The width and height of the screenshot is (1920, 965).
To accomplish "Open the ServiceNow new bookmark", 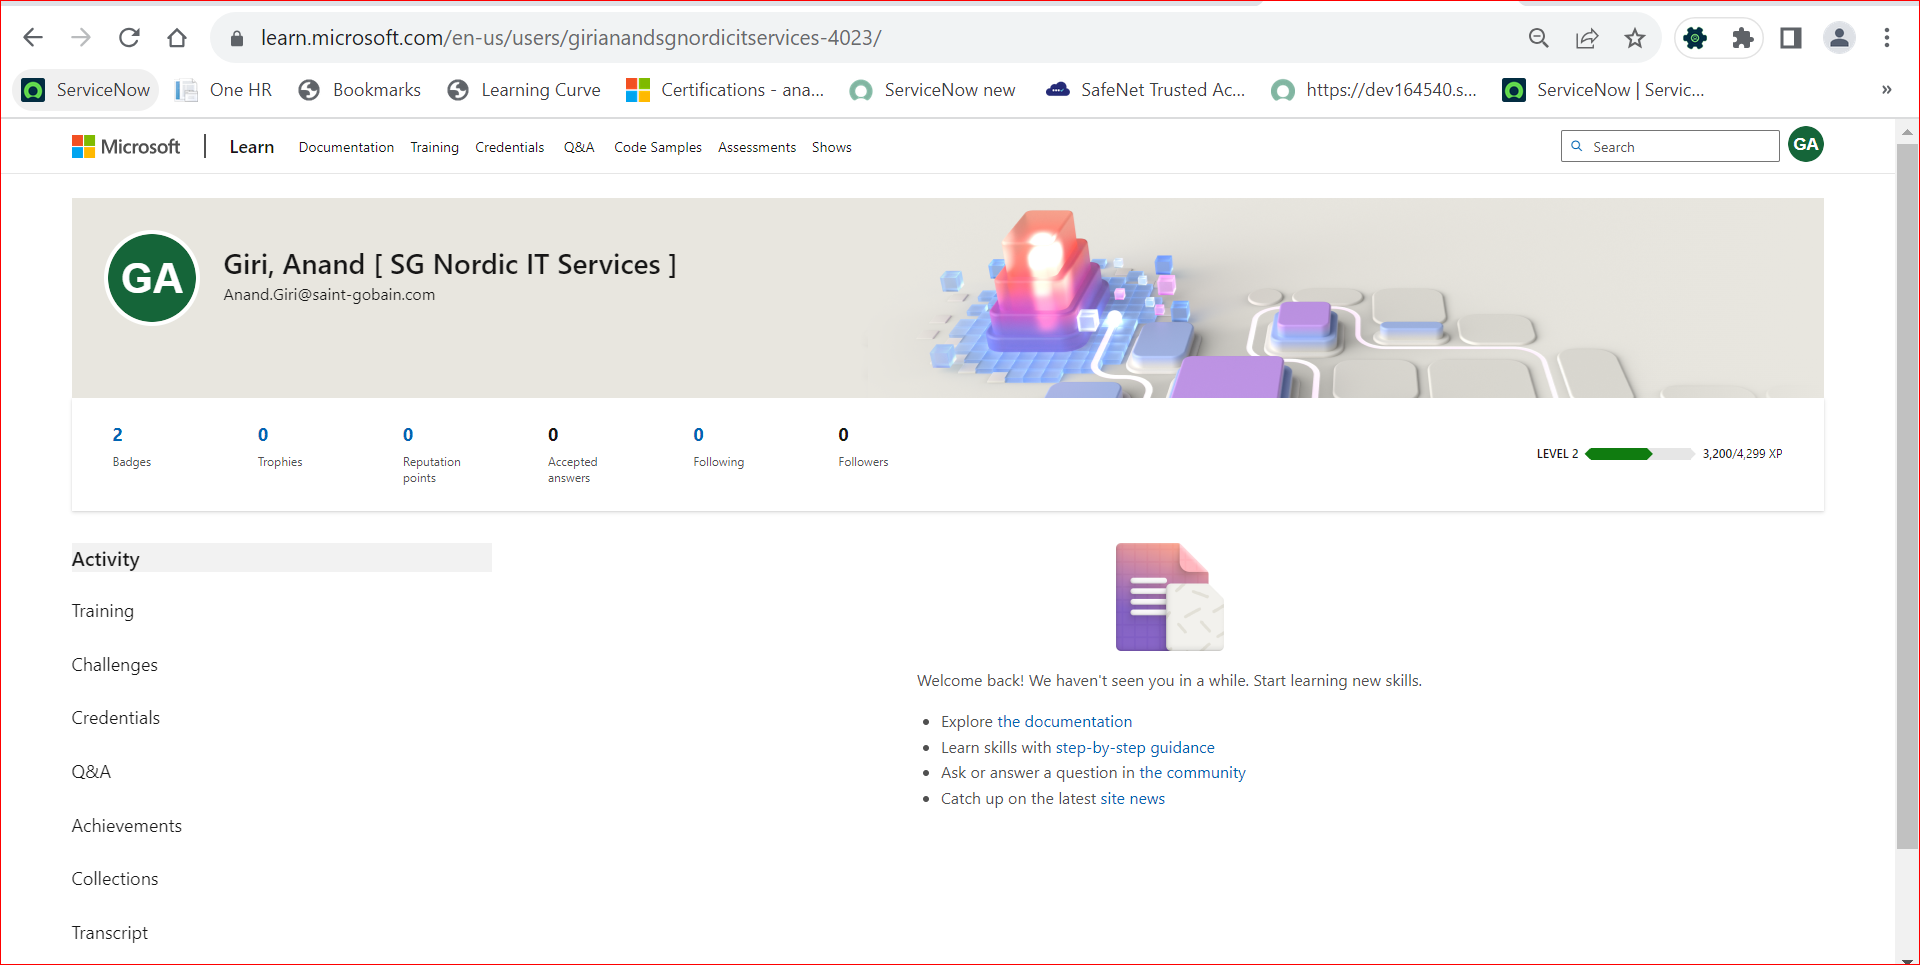I will (933, 90).
